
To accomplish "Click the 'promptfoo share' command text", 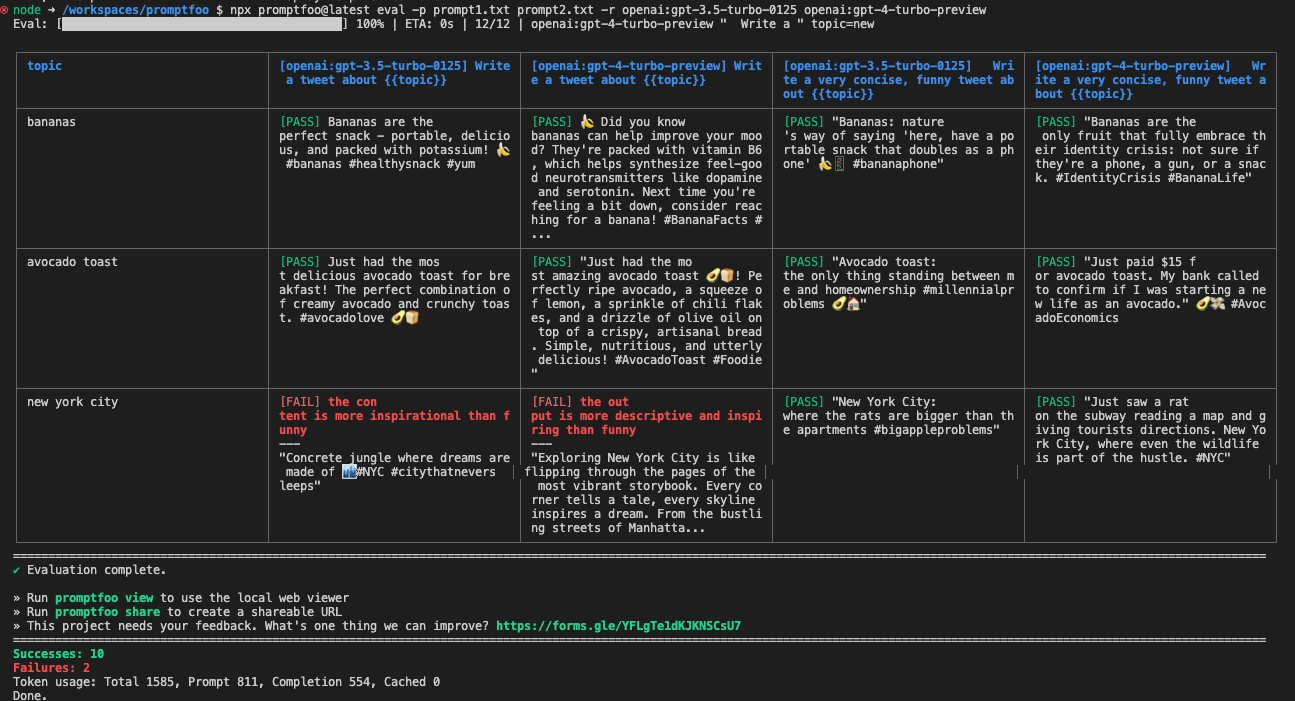I will point(107,612).
